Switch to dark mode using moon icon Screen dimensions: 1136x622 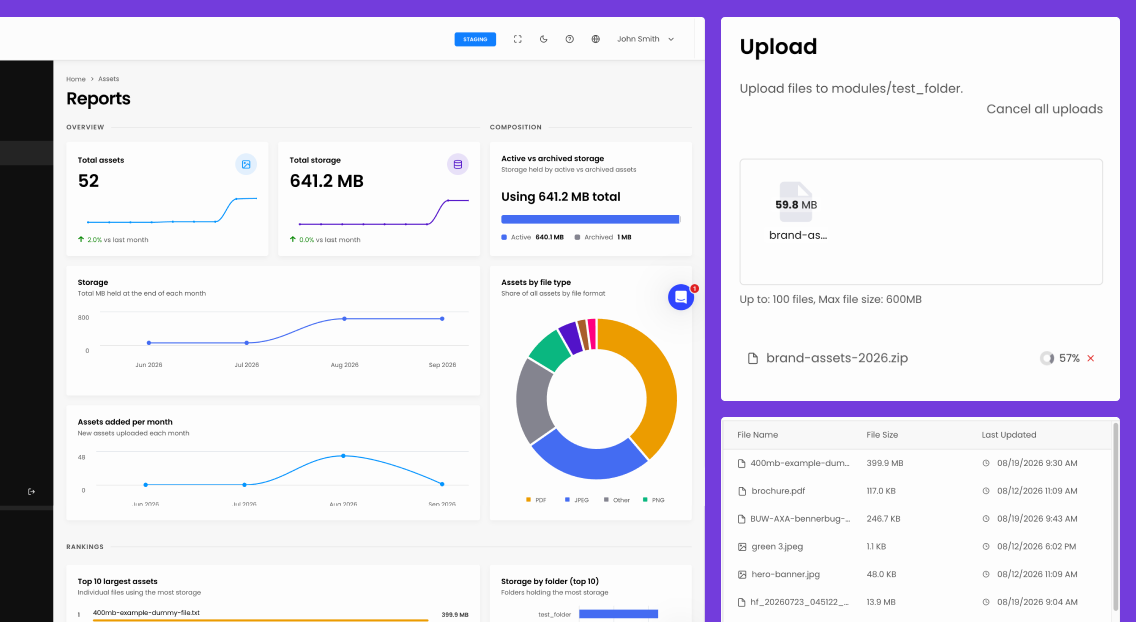(543, 39)
